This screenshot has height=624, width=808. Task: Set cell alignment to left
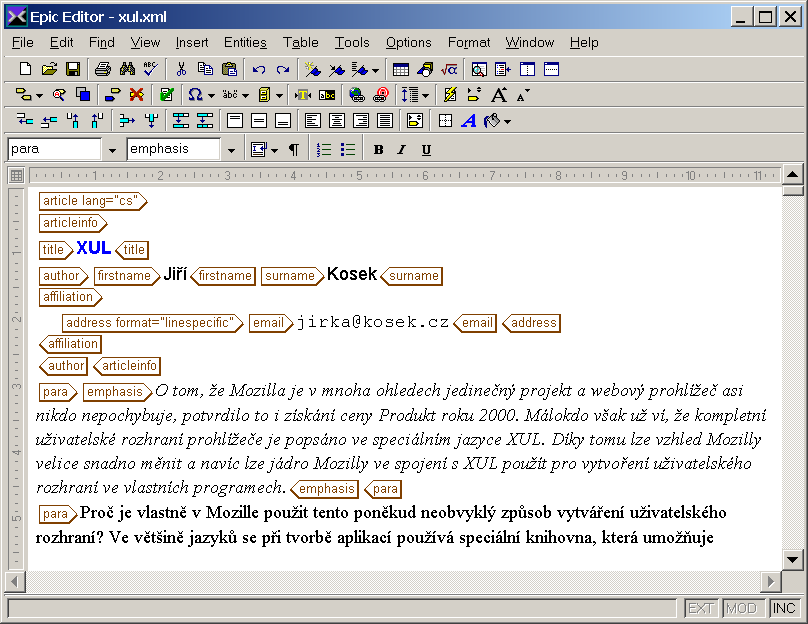pos(312,121)
